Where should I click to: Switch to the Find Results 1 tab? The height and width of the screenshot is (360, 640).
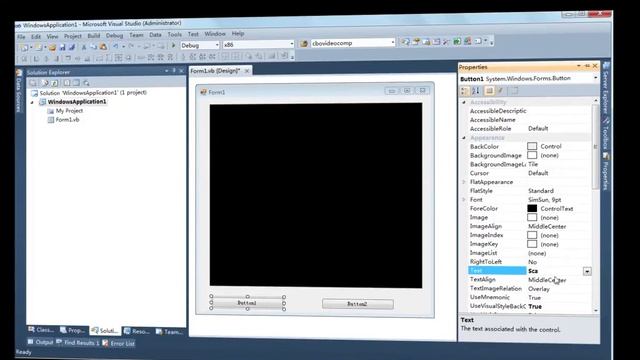[78, 342]
